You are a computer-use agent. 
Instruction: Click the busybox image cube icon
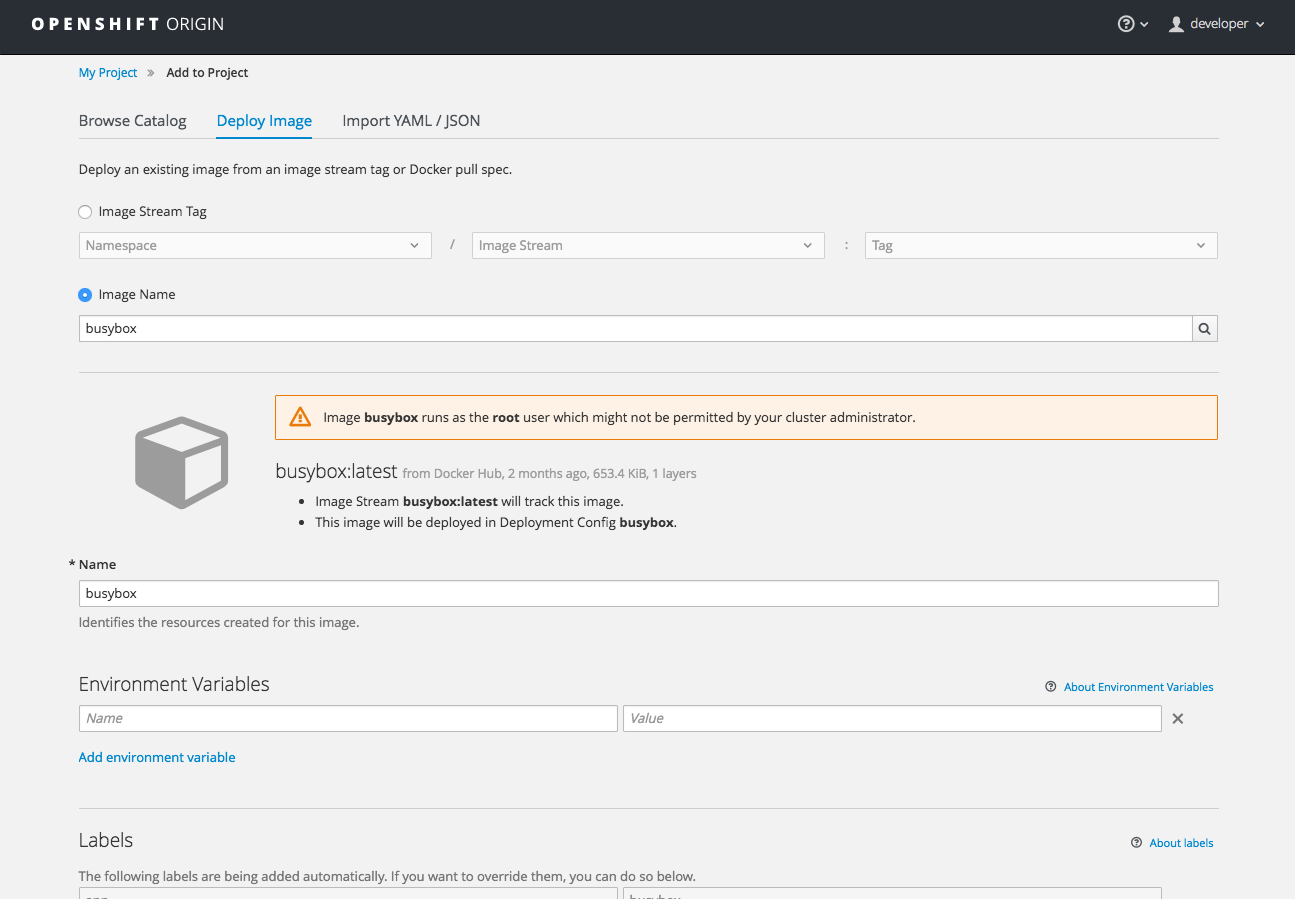[x=182, y=462]
